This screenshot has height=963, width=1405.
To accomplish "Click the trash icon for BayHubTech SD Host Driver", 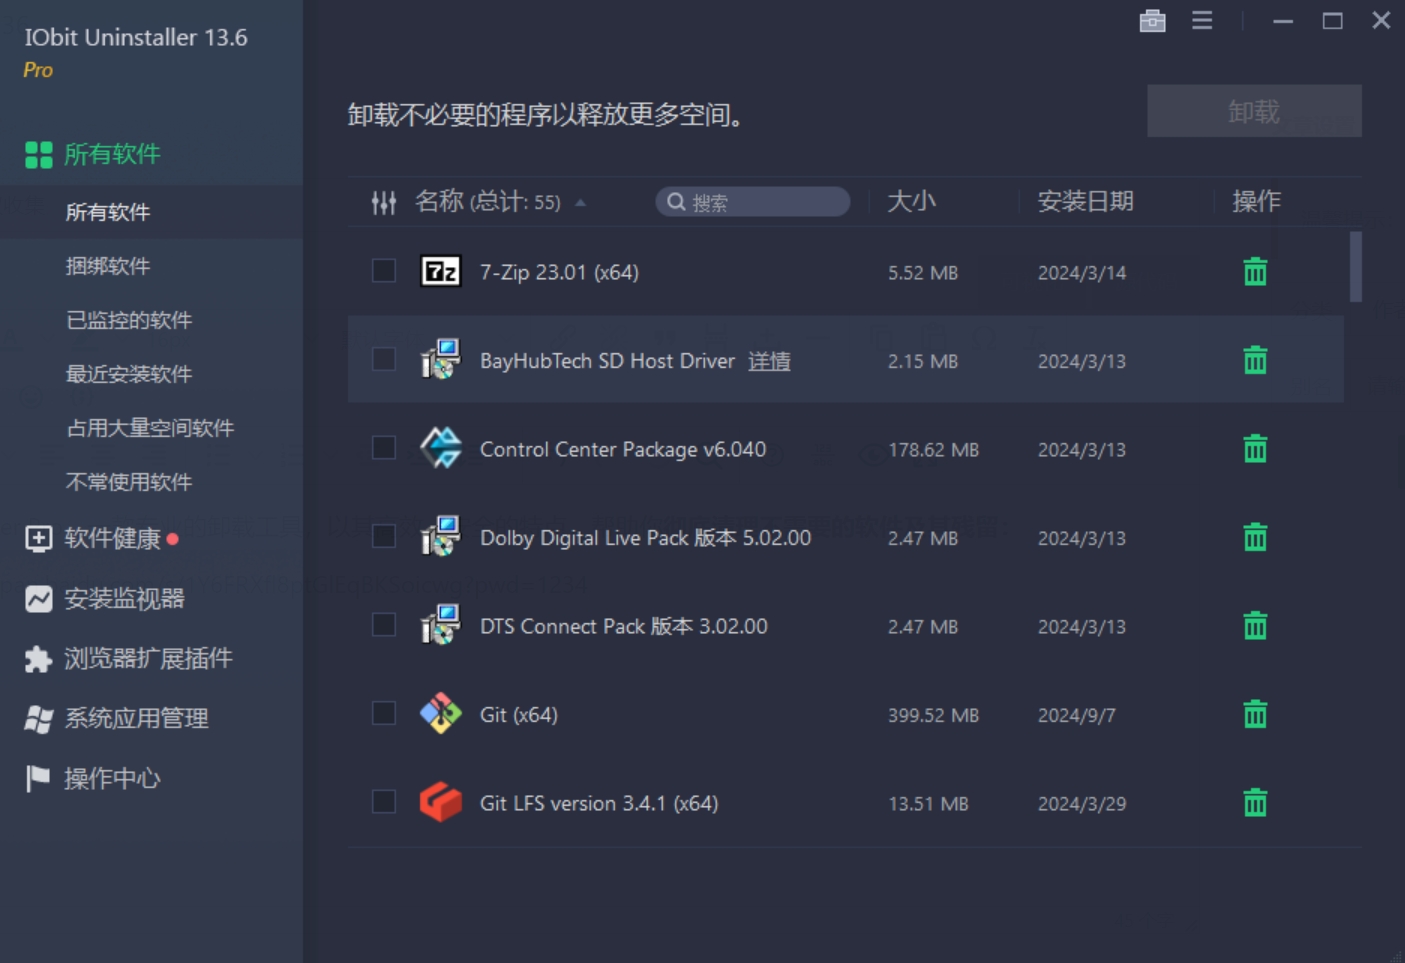I will click(1255, 360).
